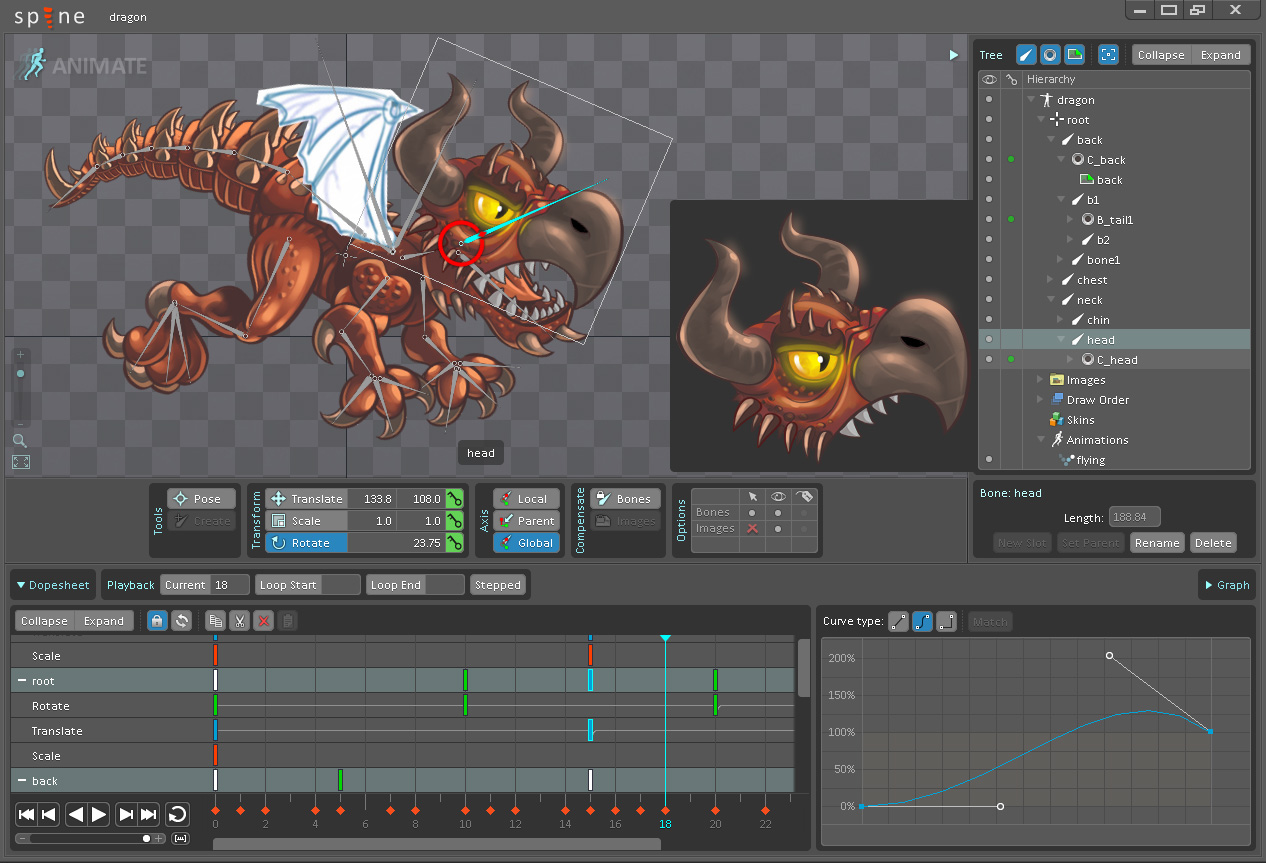
Task: Play animation forward
Action: pos(98,814)
